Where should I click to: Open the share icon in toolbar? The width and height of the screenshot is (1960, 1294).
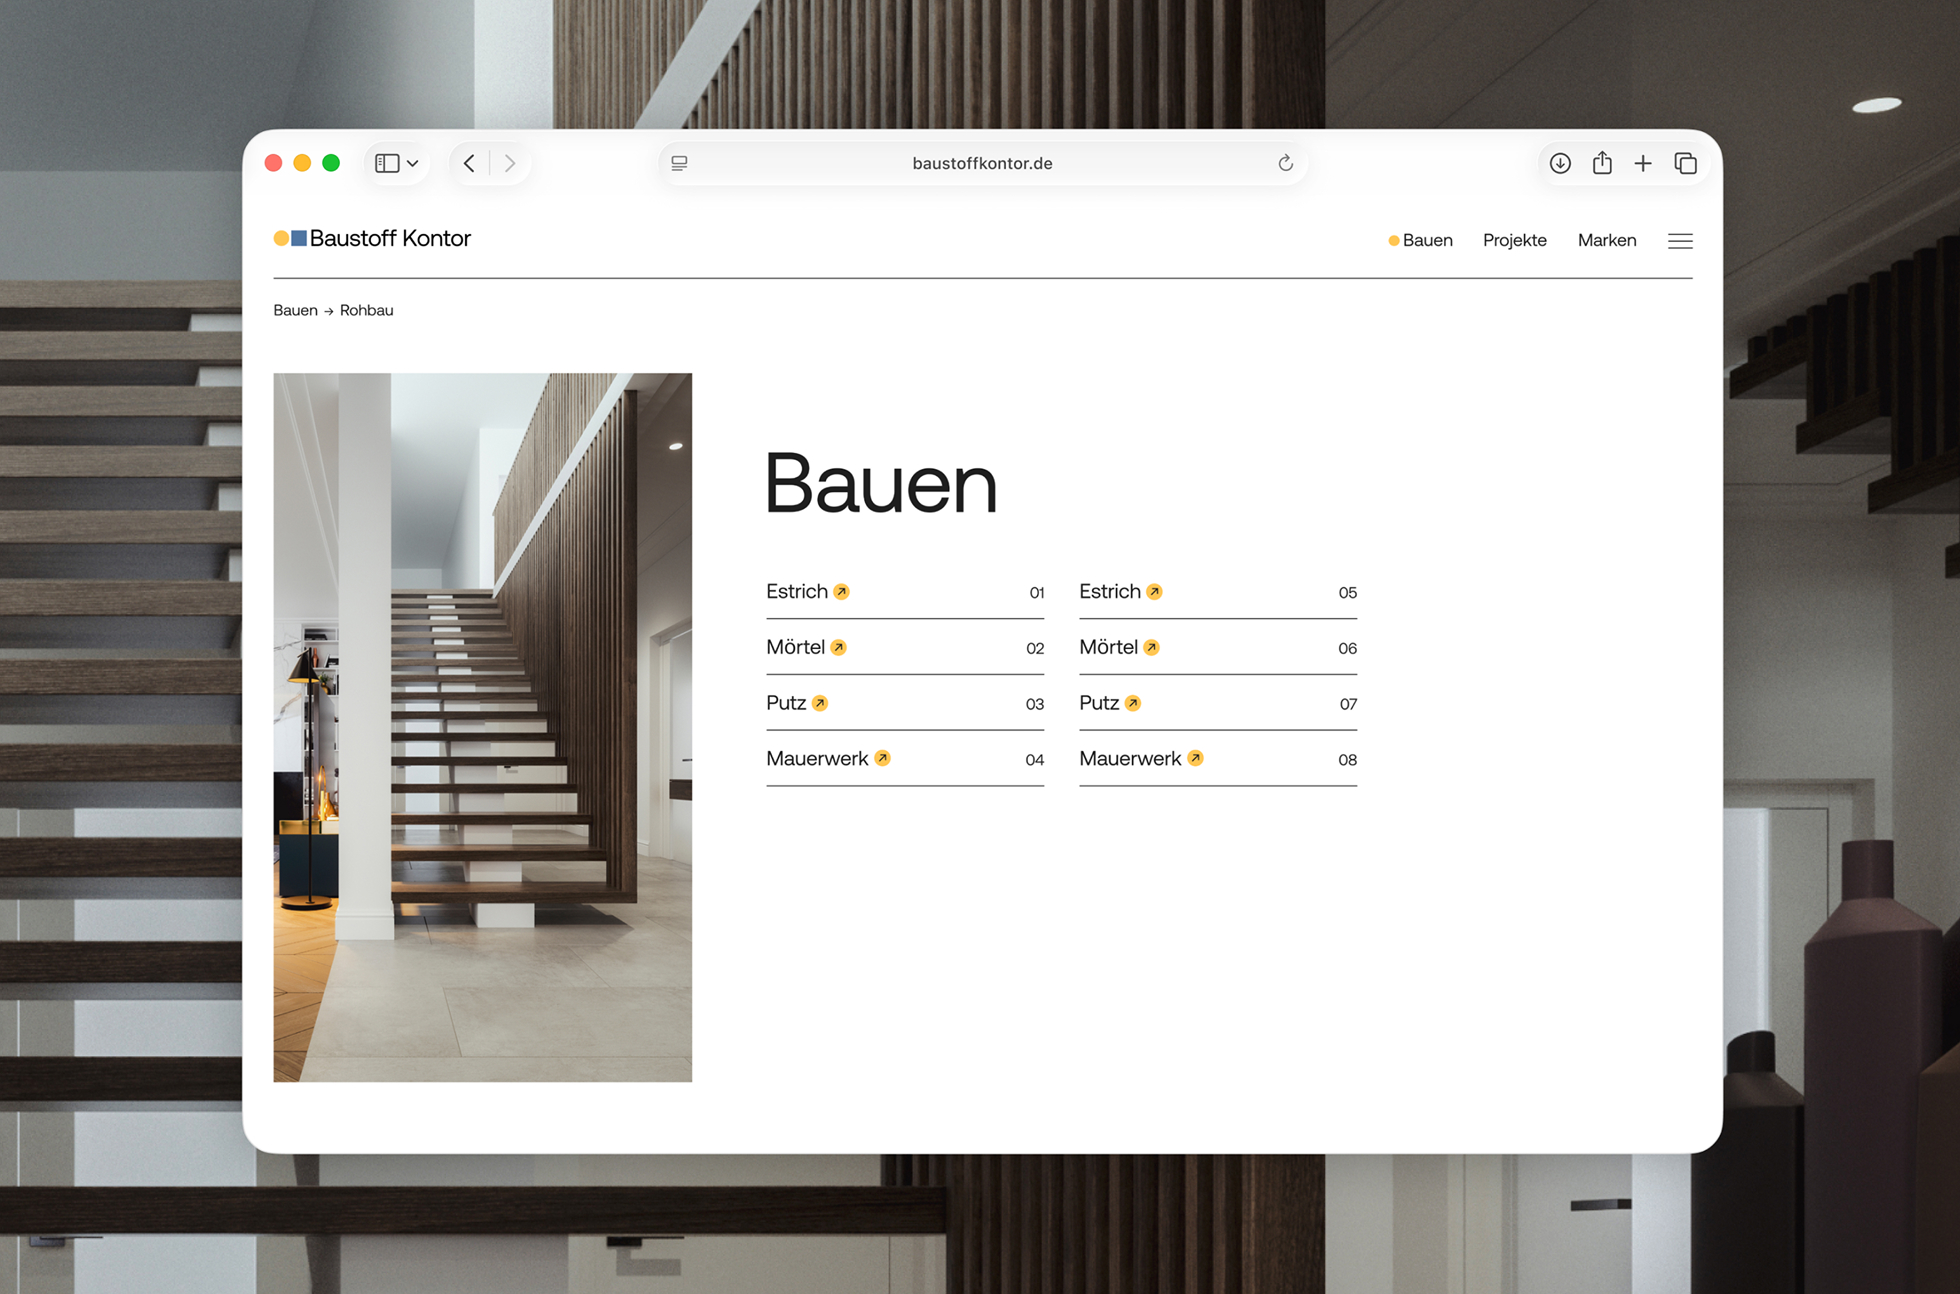[x=1602, y=162]
